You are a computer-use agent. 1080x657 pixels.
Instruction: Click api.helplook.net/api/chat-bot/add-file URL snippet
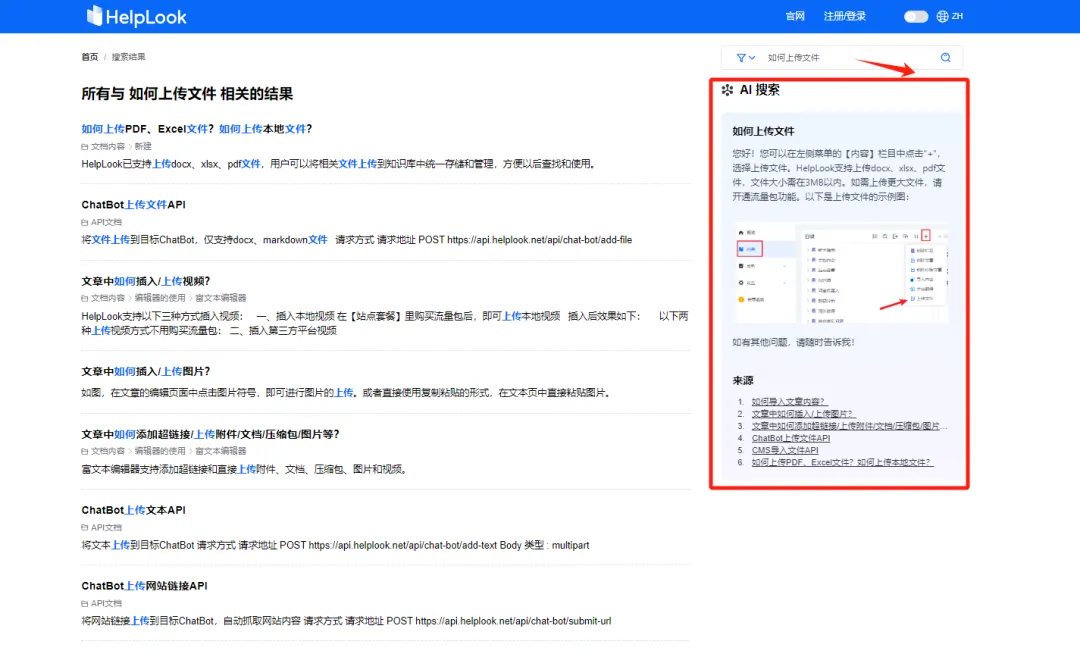point(539,240)
